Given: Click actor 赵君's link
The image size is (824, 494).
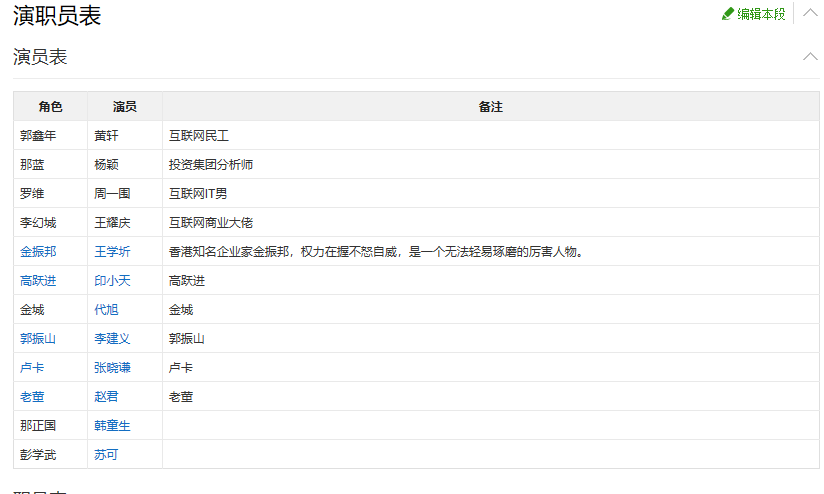Looking at the screenshot, I should (x=106, y=397).
